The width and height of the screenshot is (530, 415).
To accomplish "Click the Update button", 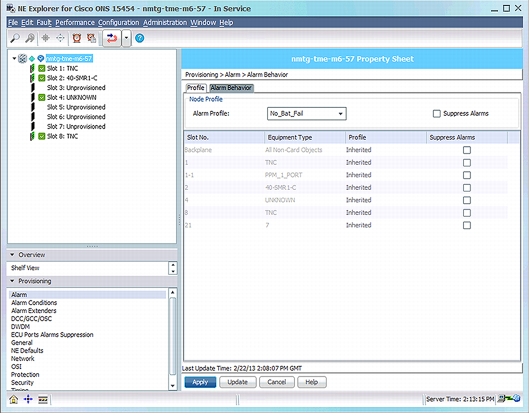I will 238,382.
